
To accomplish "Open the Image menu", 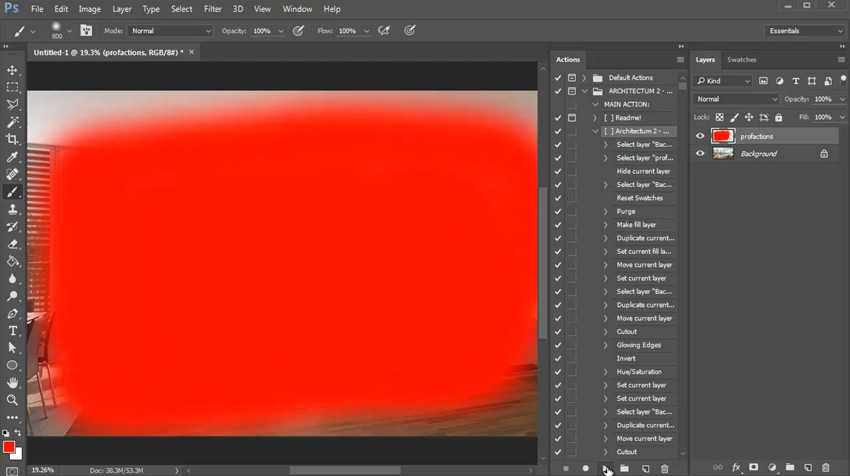I will (x=89, y=9).
